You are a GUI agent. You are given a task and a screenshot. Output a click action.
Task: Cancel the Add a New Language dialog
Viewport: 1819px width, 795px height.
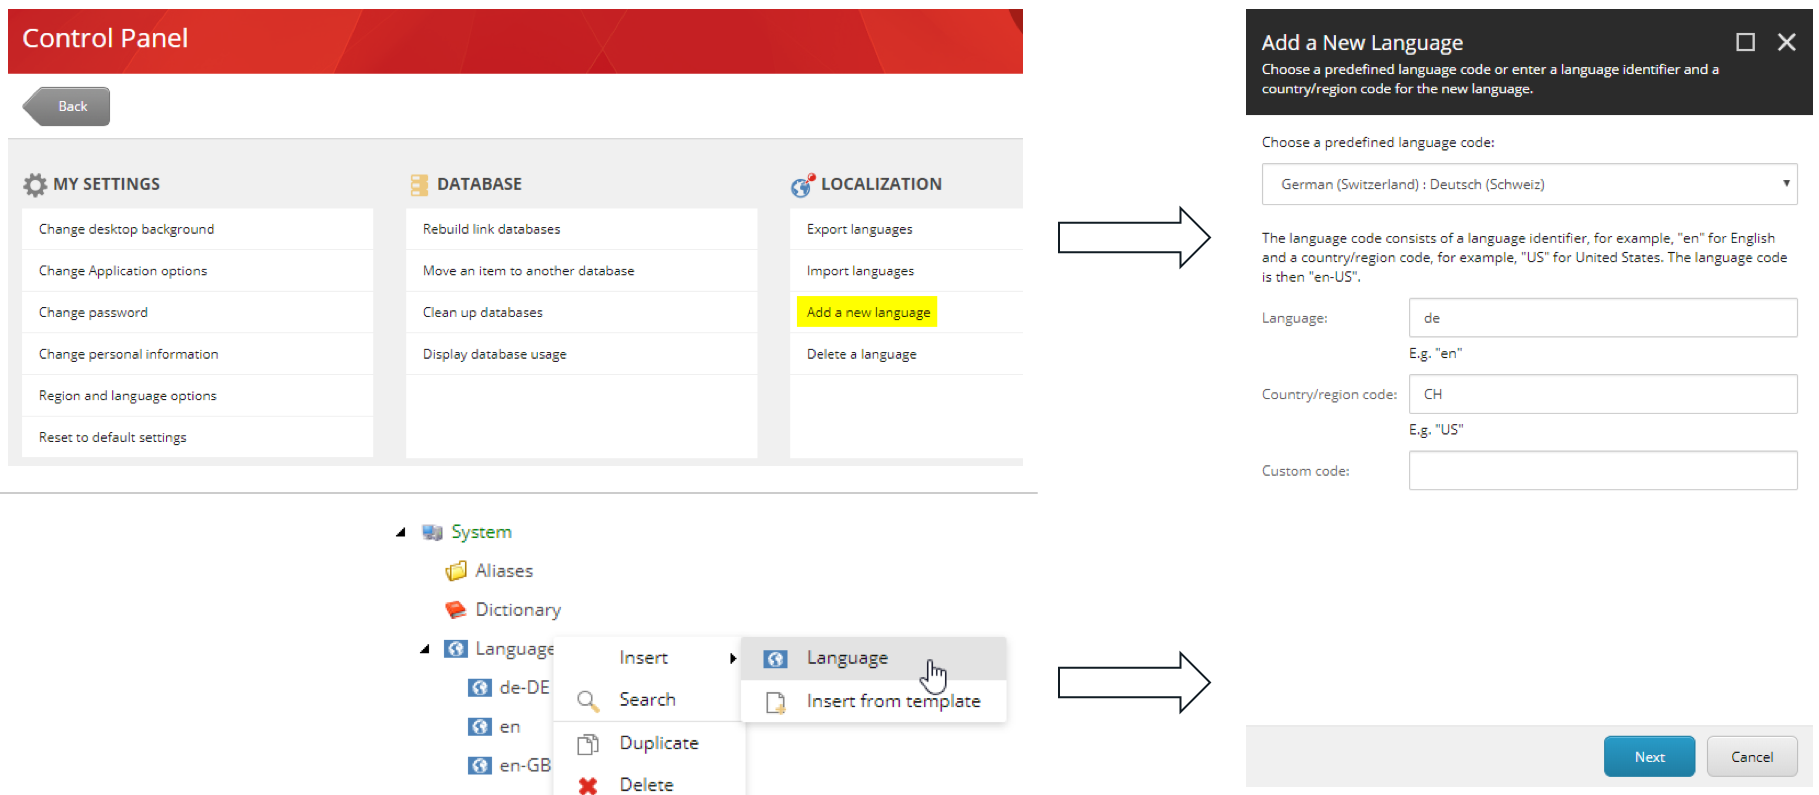1751,757
